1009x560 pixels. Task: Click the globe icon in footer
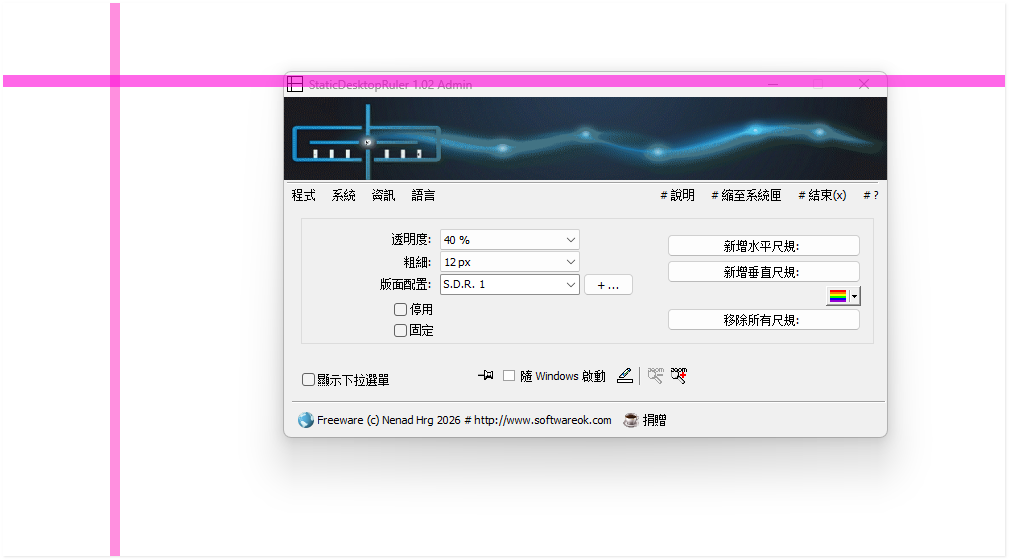click(306, 420)
